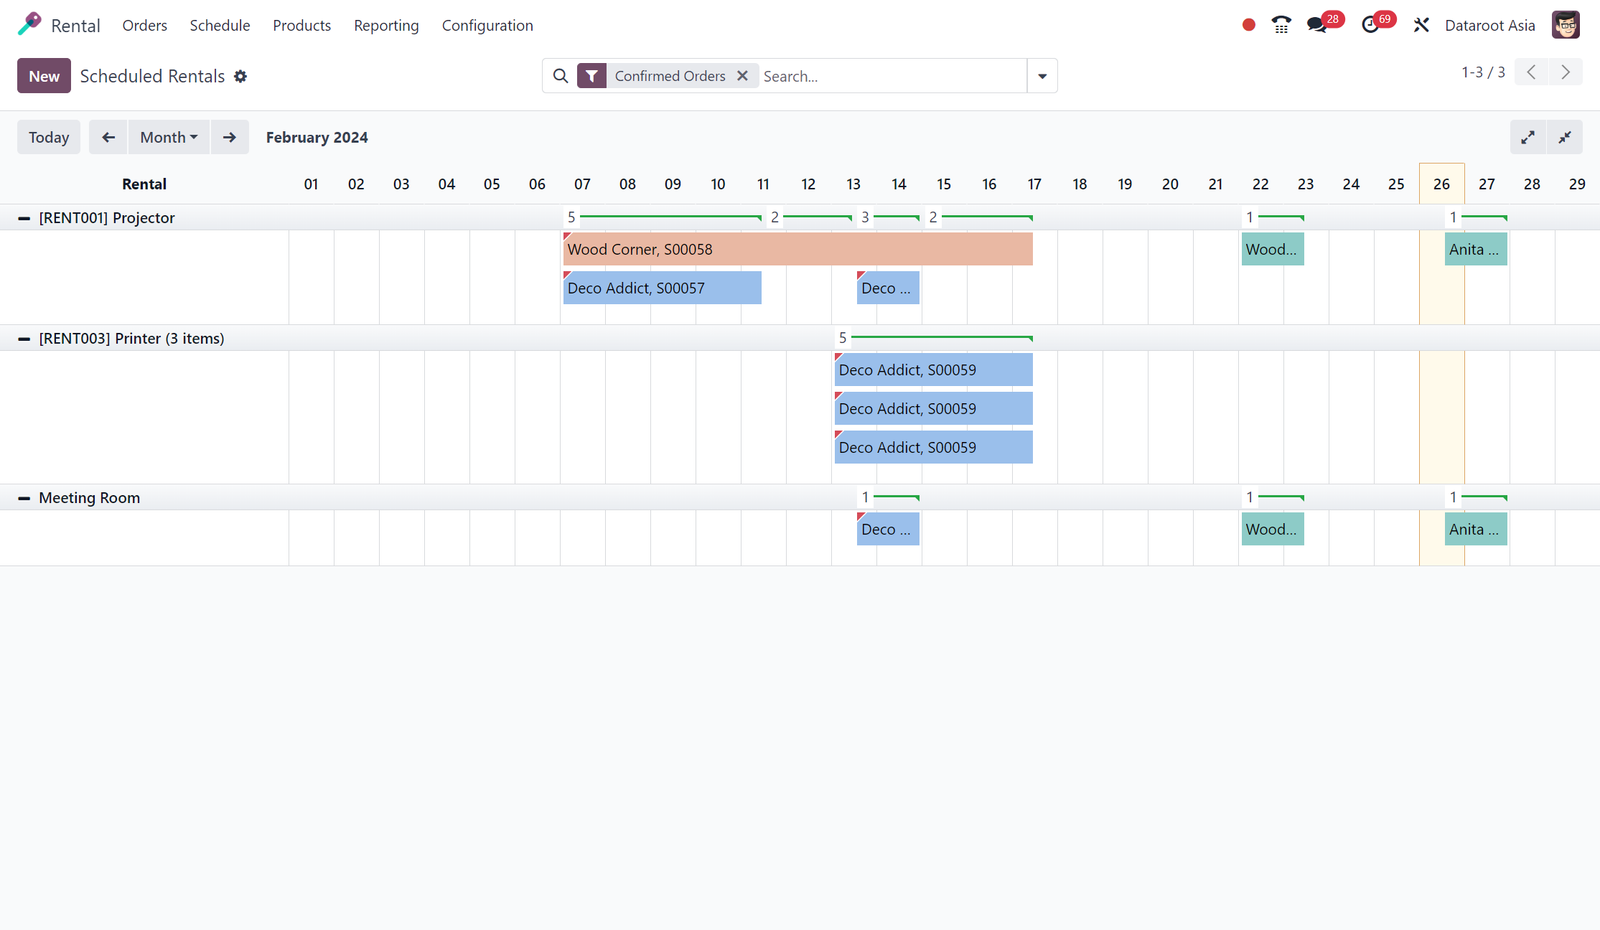Open the Products menu
Screen dimensions: 1600x930
(302, 25)
